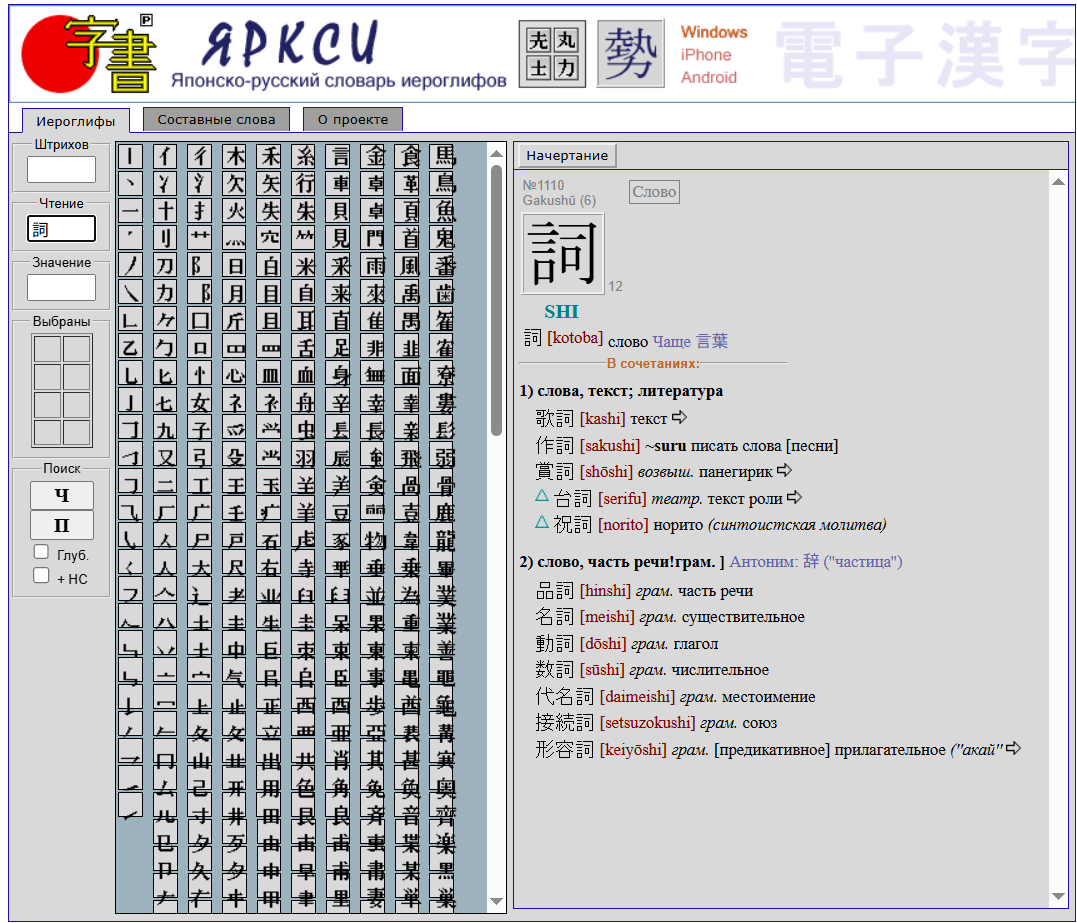
Task: Click the 木 tree radical in the grid
Action: point(235,157)
